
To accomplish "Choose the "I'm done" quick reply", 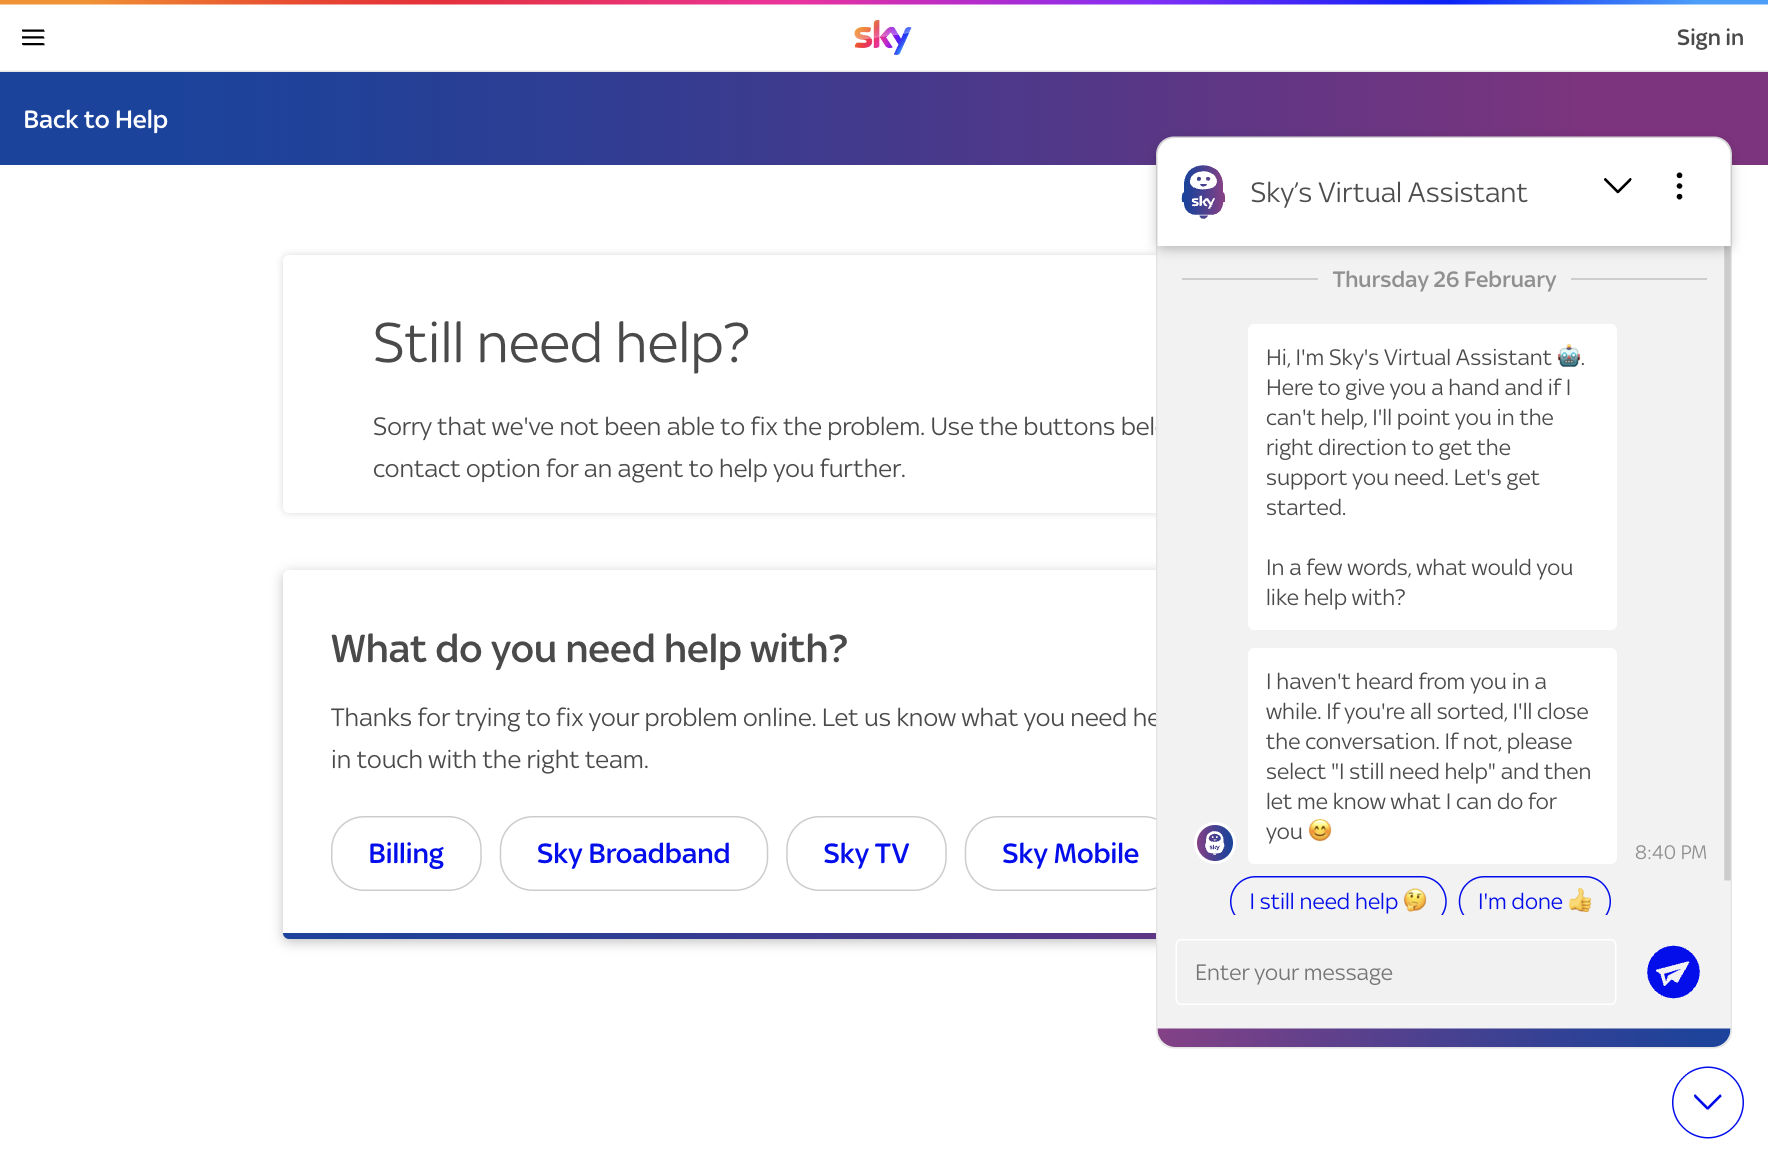I will 1534,901.
